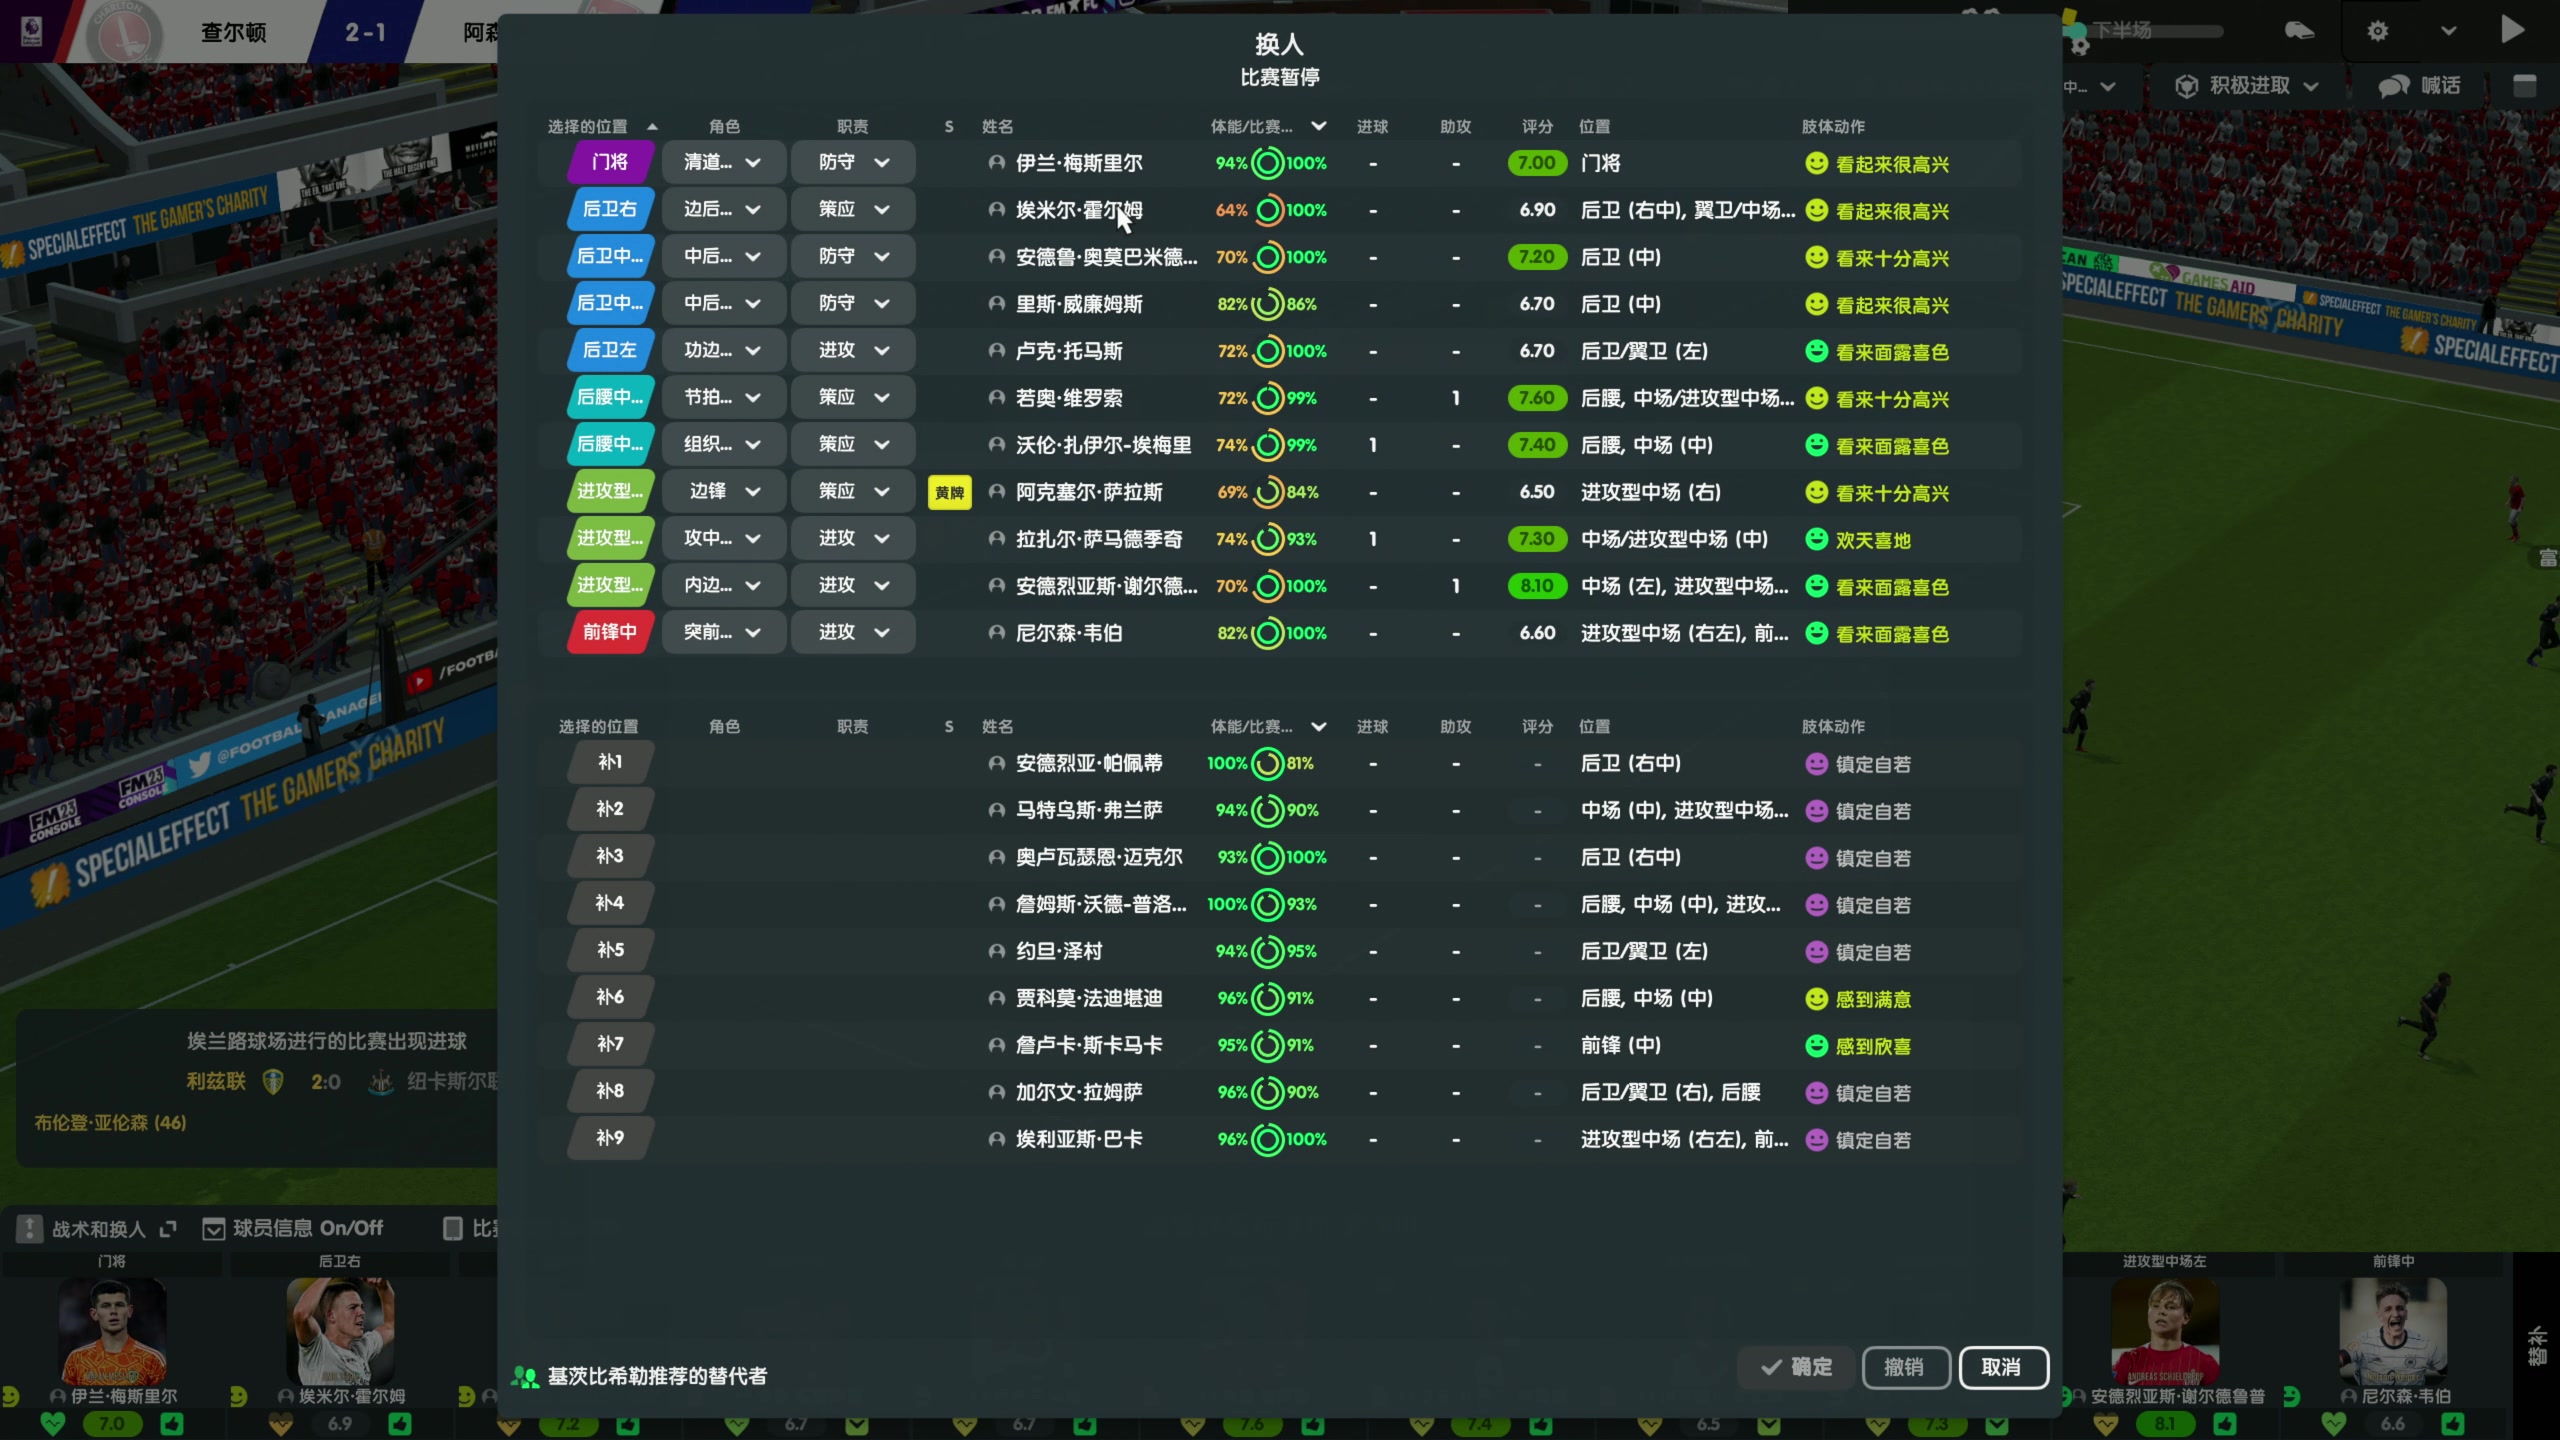Click assistant recommended substitutes icon
This screenshot has width=2560, height=1440.
click(x=524, y=1377)
